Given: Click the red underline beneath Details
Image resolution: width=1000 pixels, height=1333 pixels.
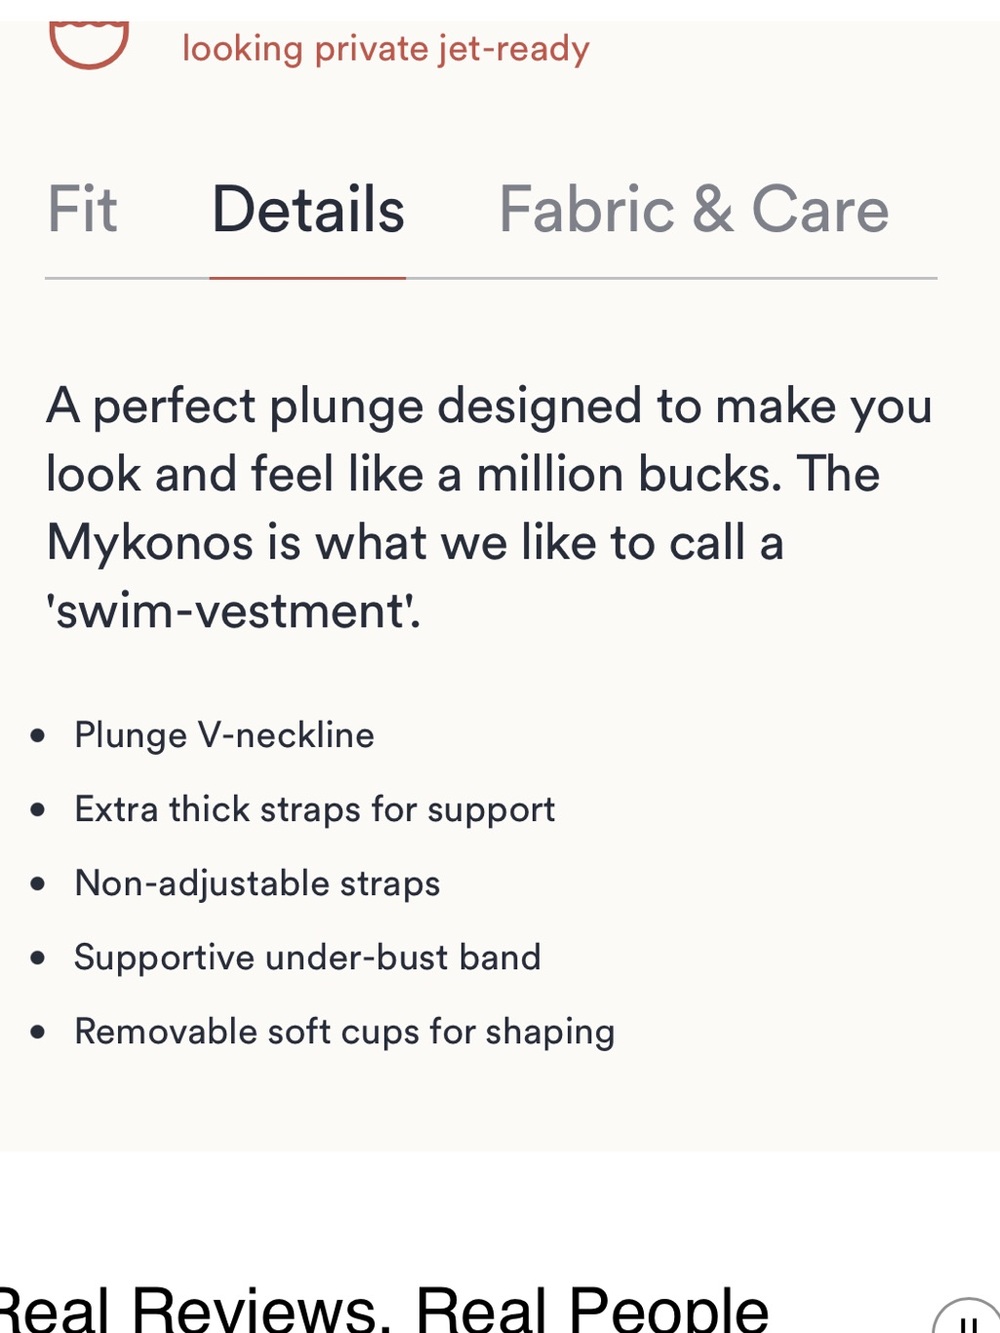Looking at the screenshot, I should (308, 278).
